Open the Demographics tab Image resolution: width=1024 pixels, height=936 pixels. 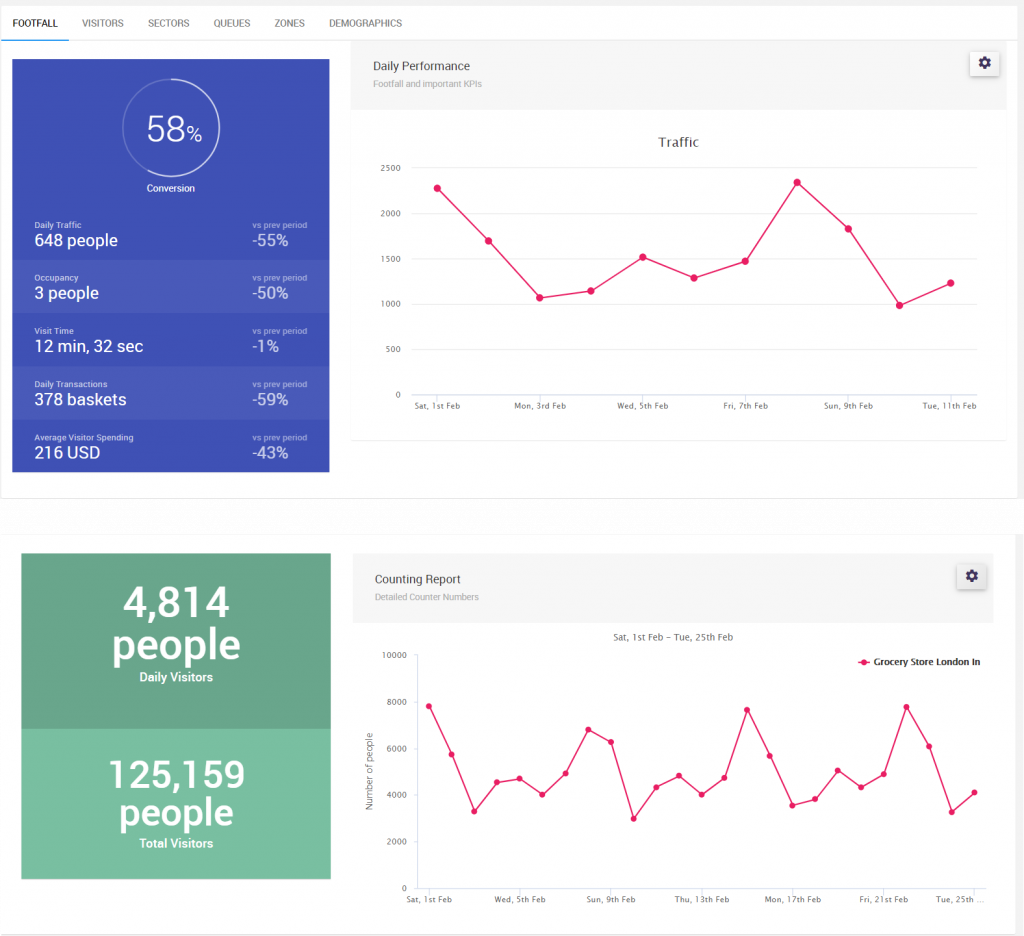pyautogui.click(x=365, y=24)
